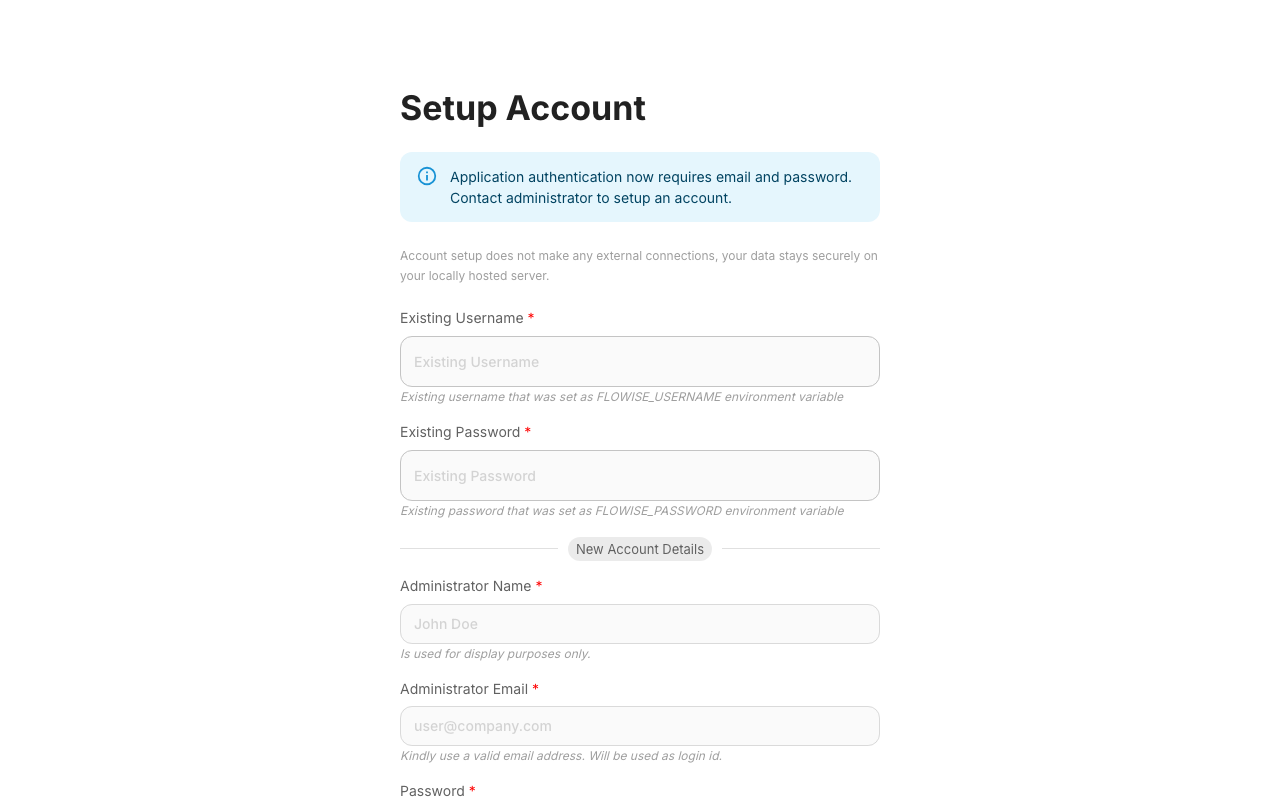This screenshot has height=800, width=1280.
Task: Click the display purposes helper text
Action: [x=495, y=654]
